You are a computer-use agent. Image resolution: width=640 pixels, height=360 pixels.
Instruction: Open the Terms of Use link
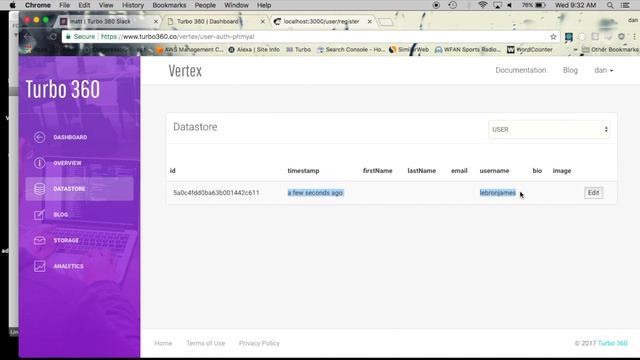[205, 343]
